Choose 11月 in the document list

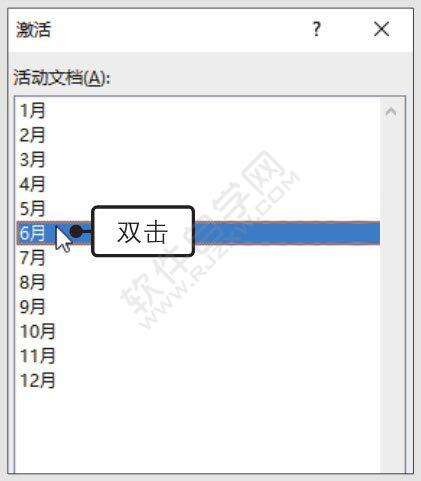click(x=198, y=356)
